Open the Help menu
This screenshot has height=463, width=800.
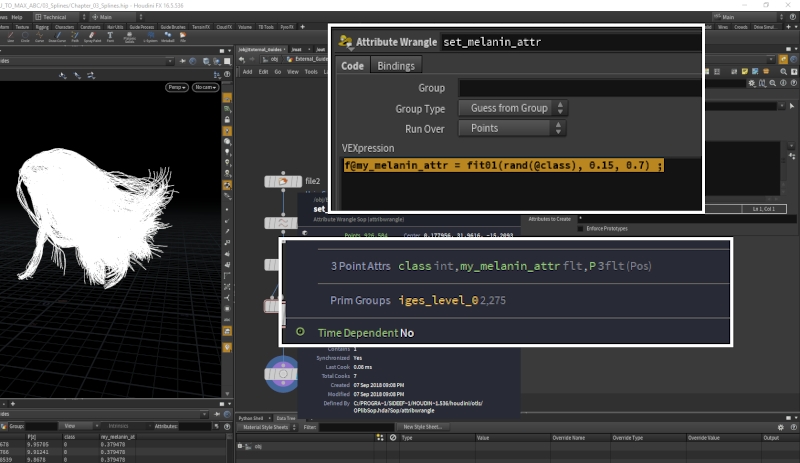[x=17, y=17]
